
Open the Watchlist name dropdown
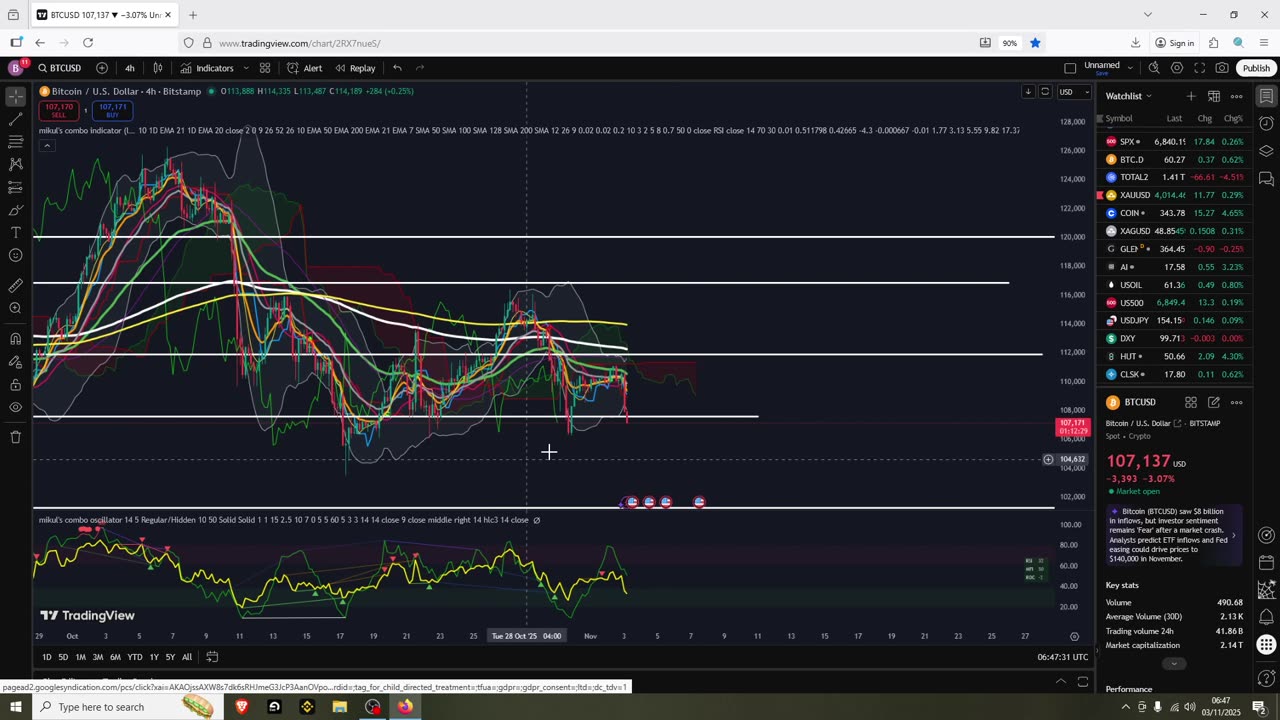coord(1129,96)
